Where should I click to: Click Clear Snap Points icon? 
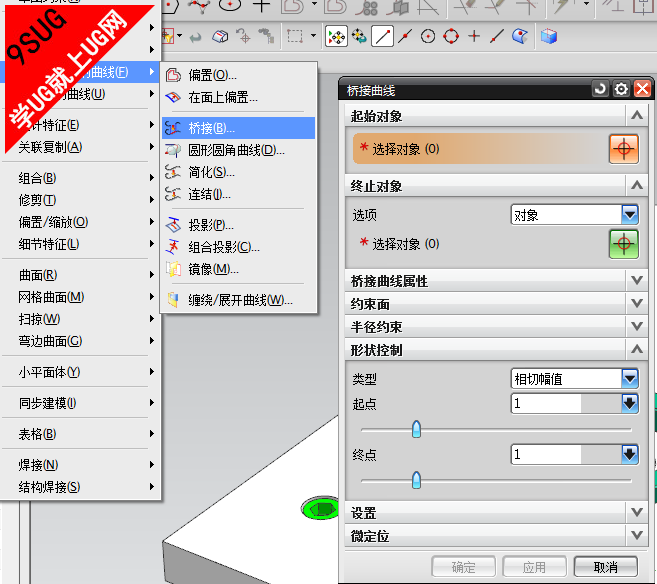[x=359, y=36]
